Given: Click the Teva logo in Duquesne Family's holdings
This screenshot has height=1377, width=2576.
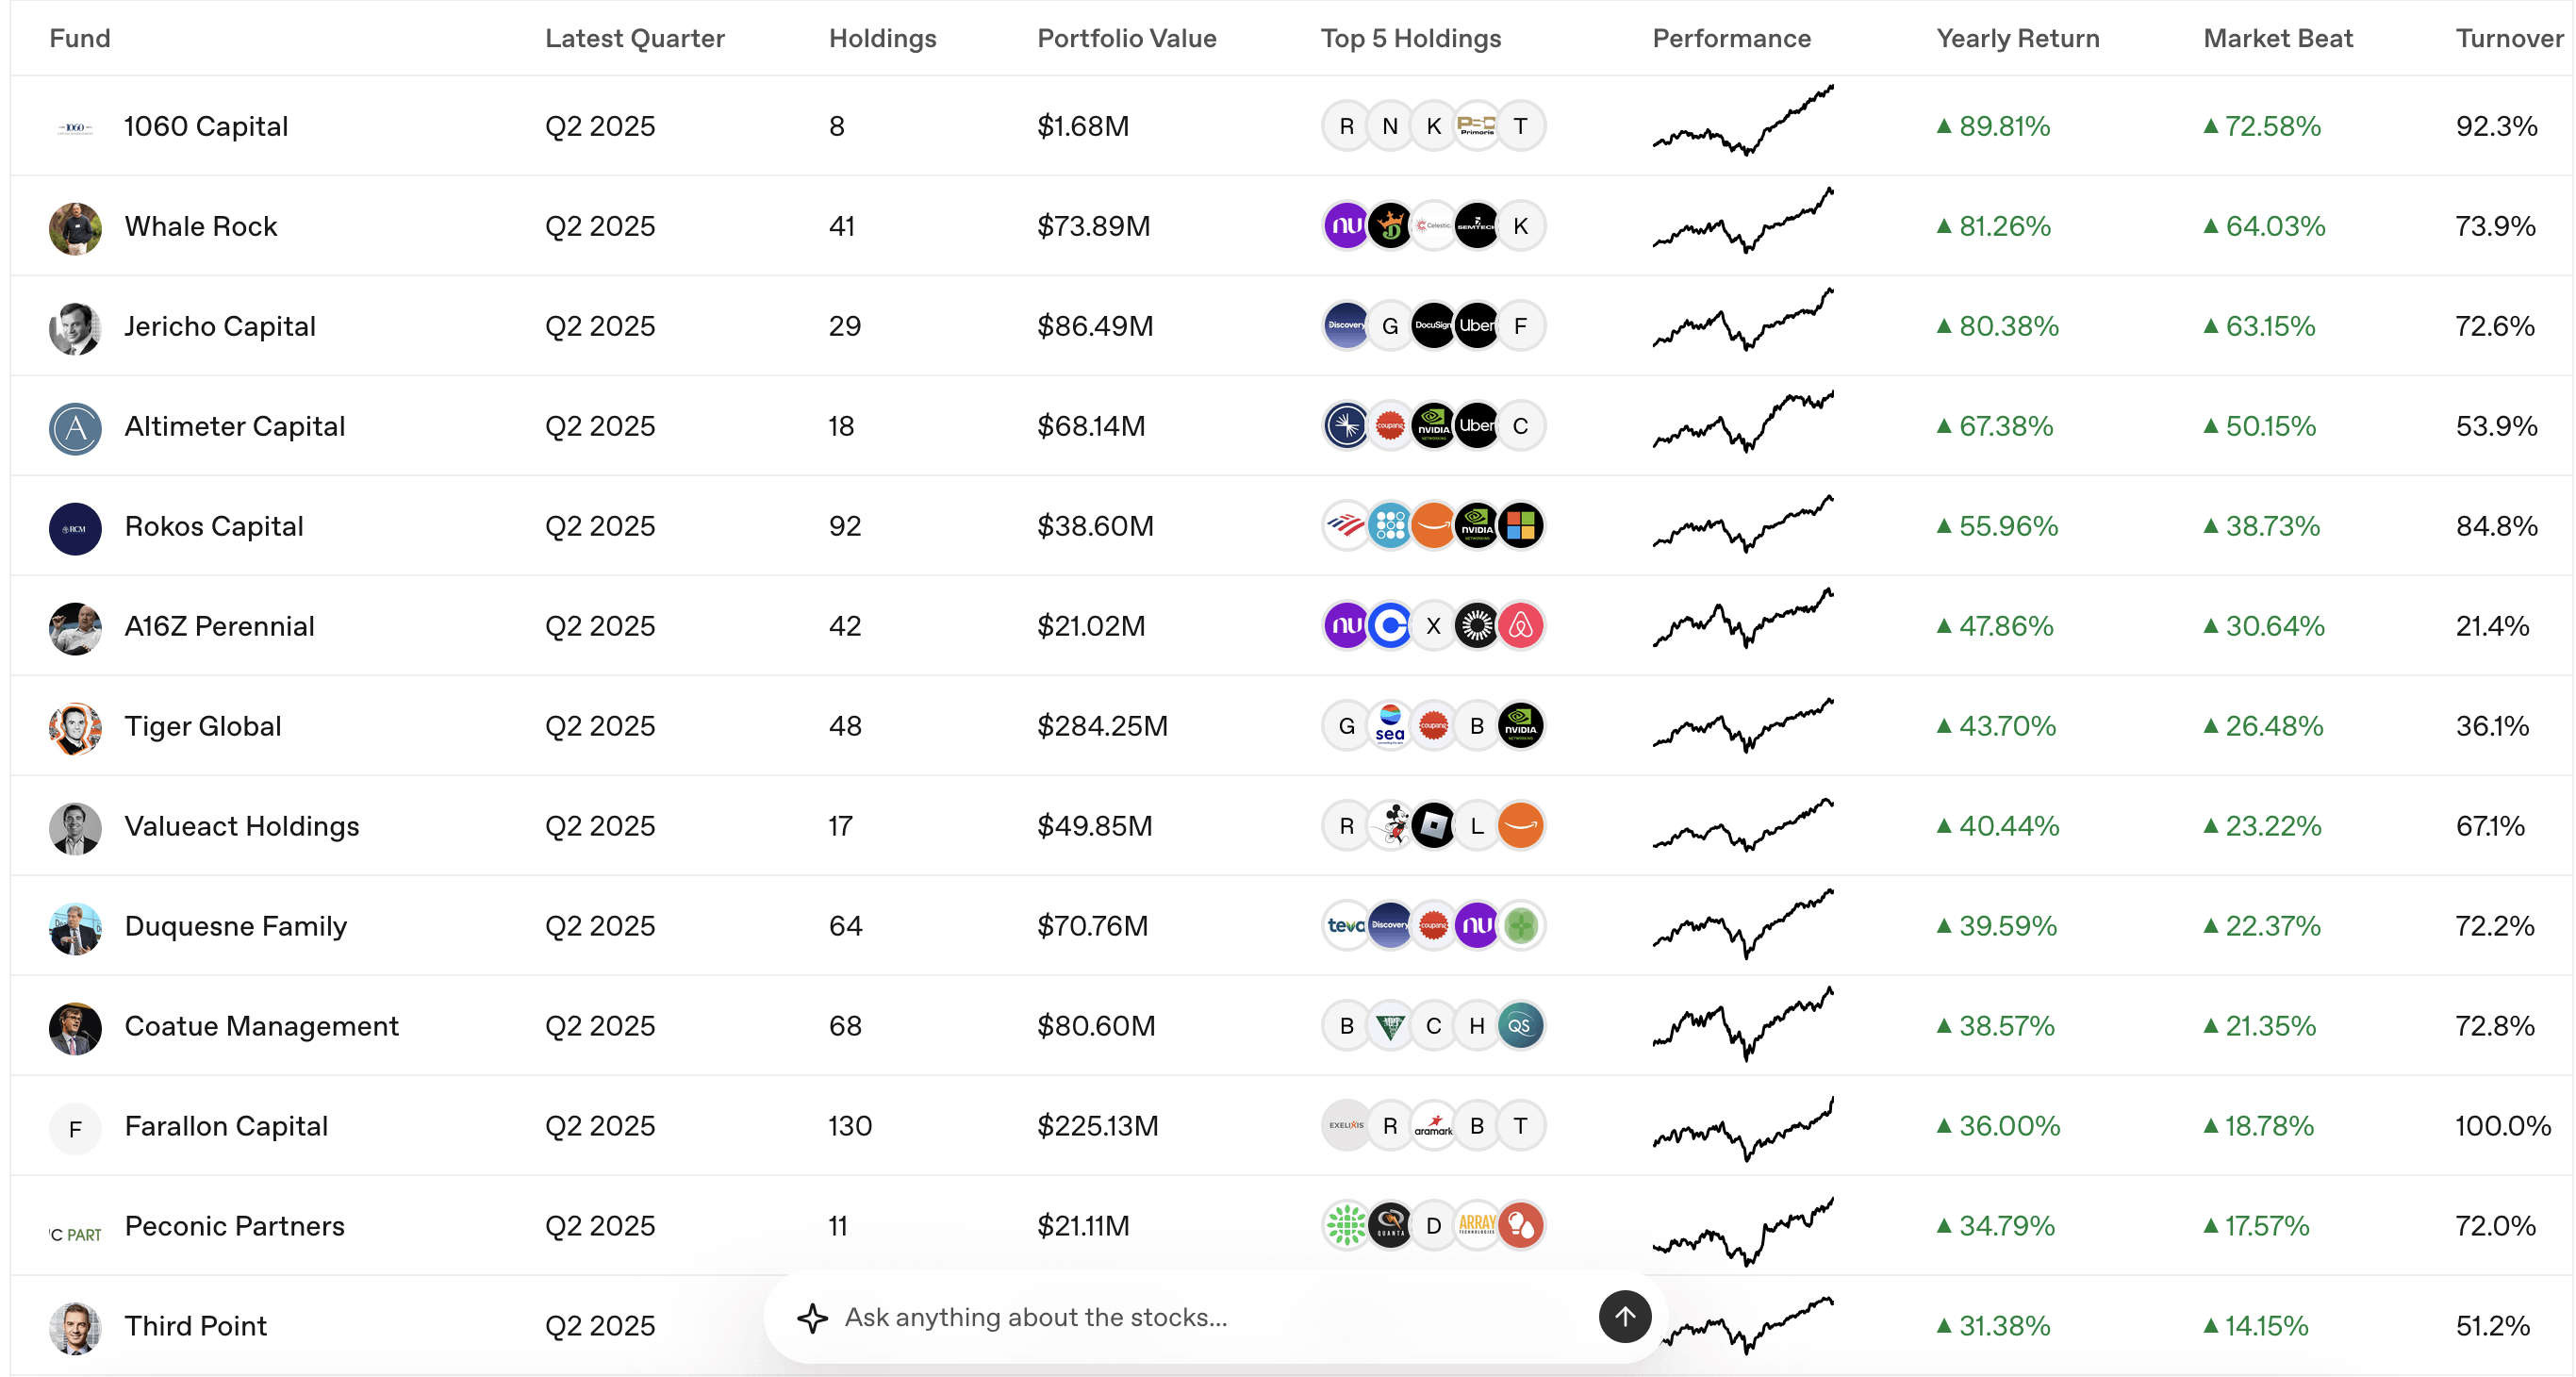Looking at the screenshot, I should click(x=1346, y=926).
